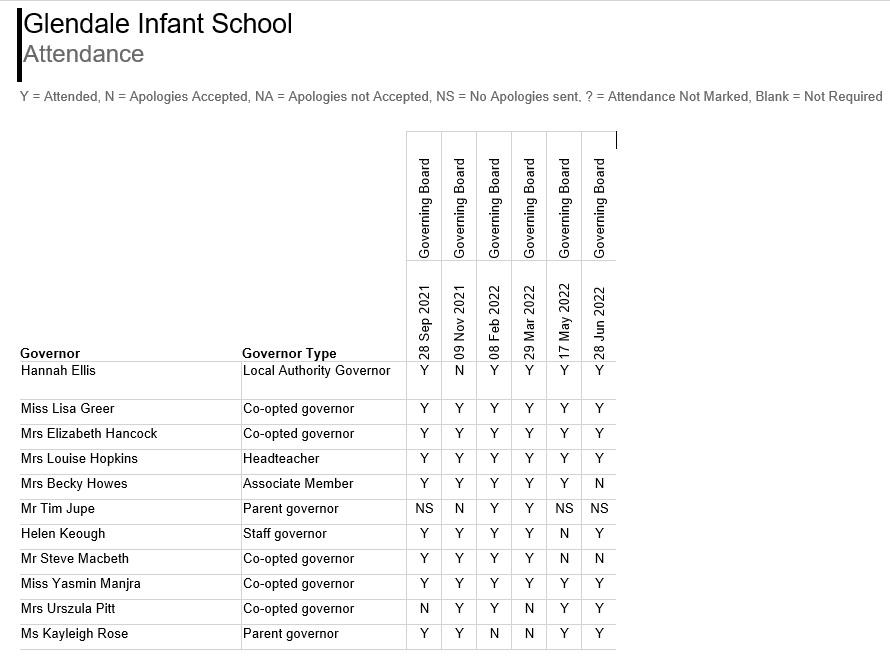Select the 08 Feb 2022 date header
The height and width of the screenshot is (656, 890).
click(494, 322)
